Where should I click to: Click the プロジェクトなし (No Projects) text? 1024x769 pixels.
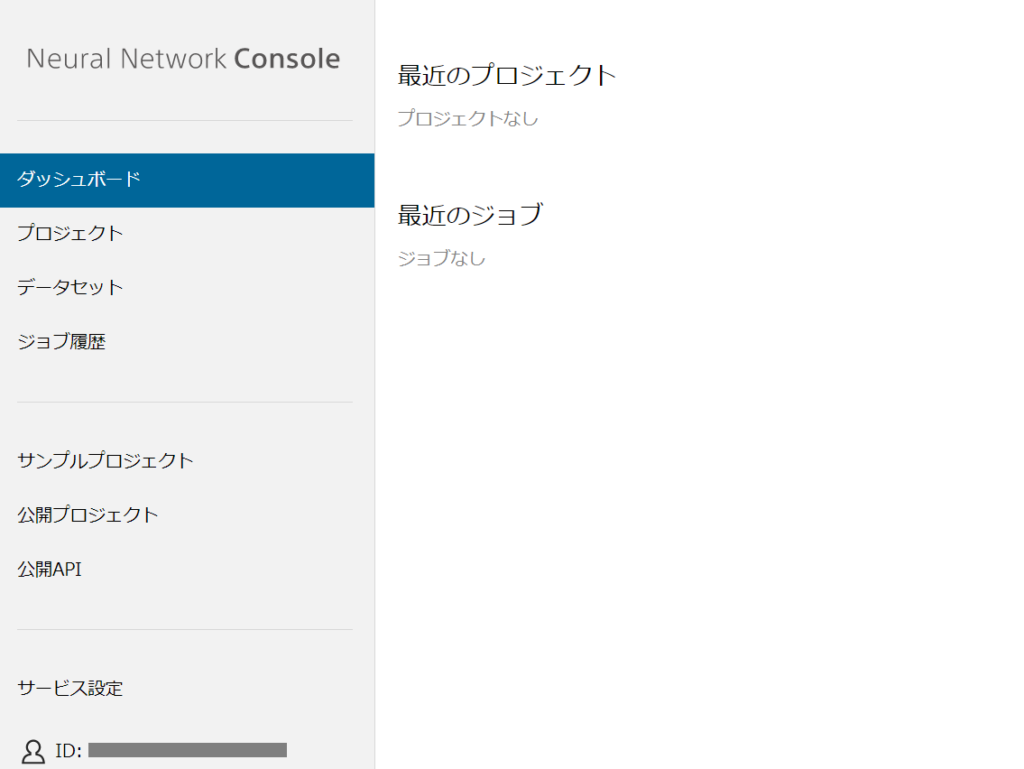[470, 118]
